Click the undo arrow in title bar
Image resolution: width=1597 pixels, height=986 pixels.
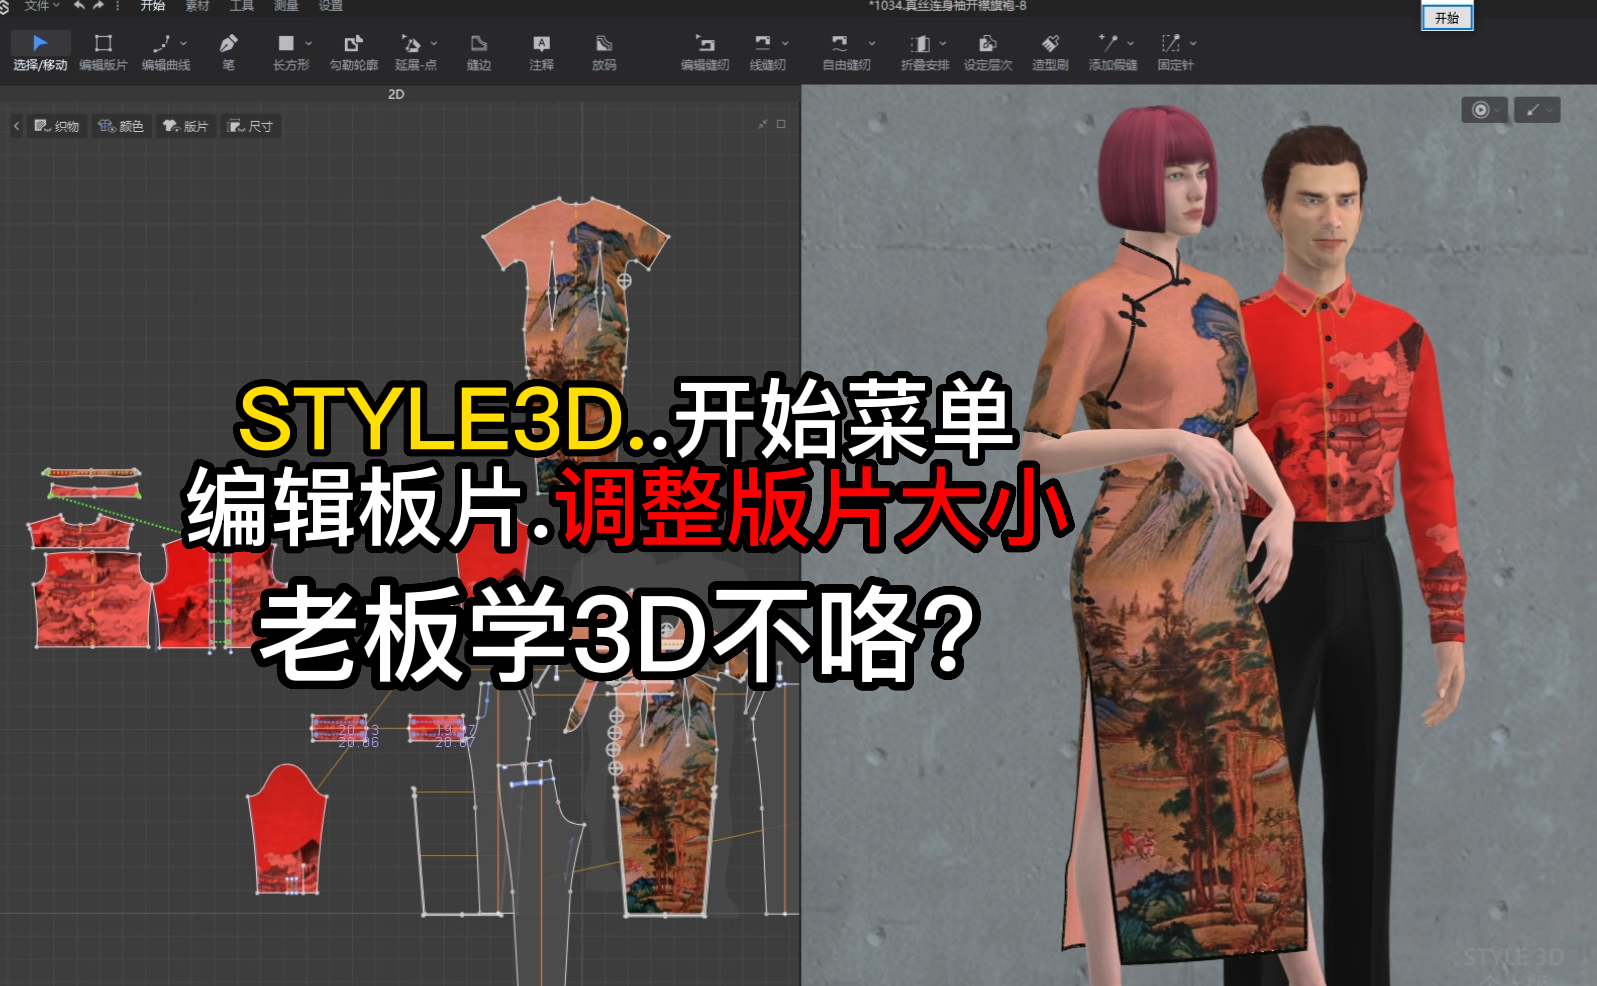pyautogui.click(x=79, y=6)
